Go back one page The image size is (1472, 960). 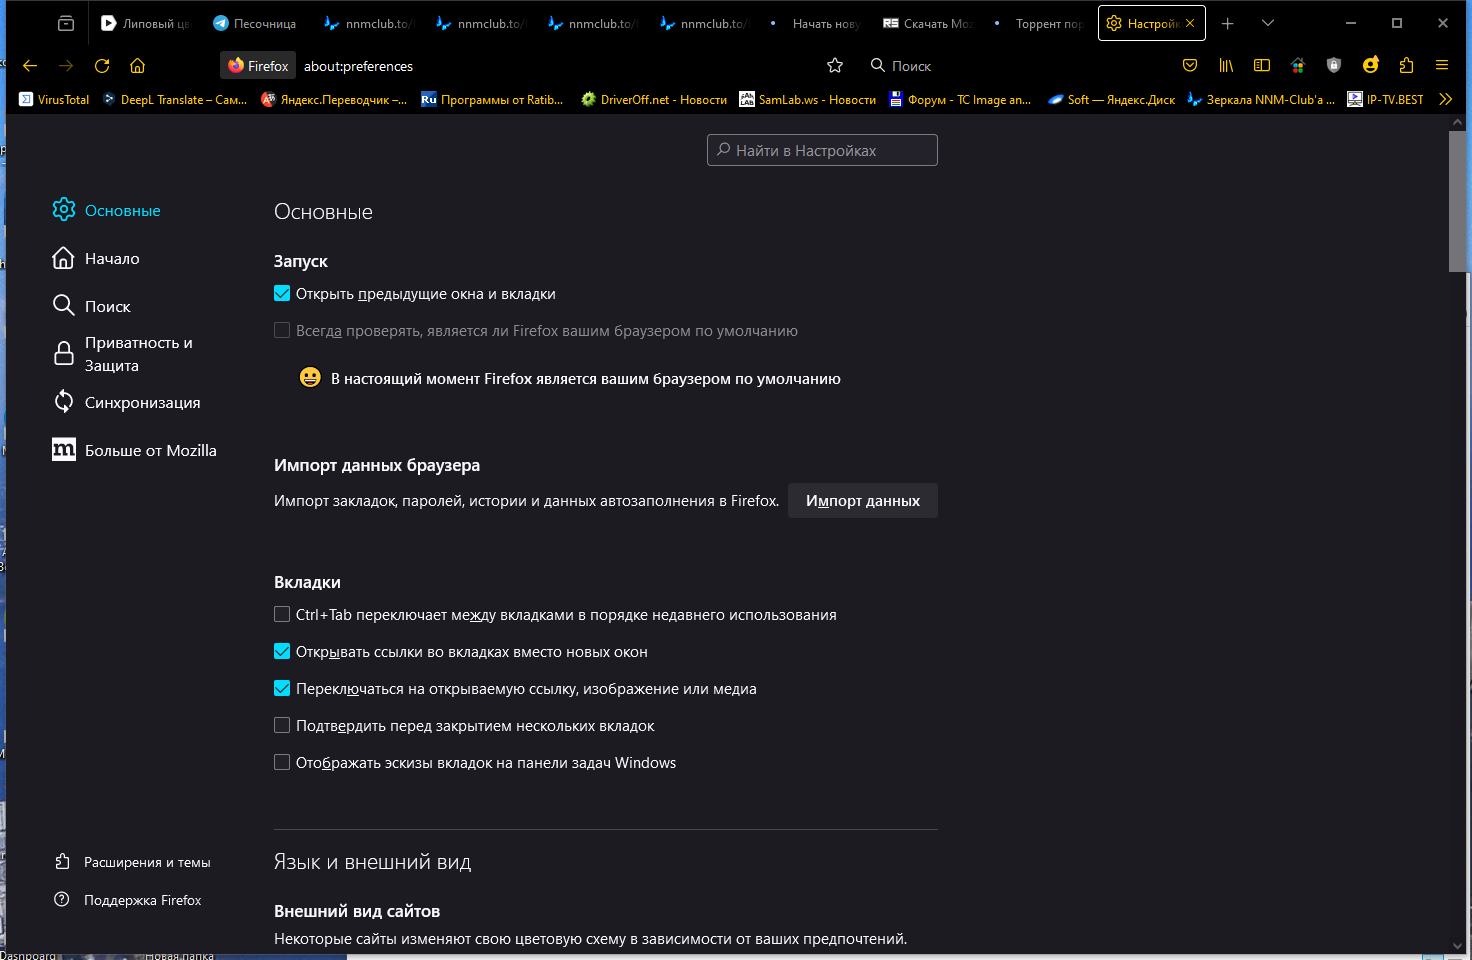click(x=30, y=66)
